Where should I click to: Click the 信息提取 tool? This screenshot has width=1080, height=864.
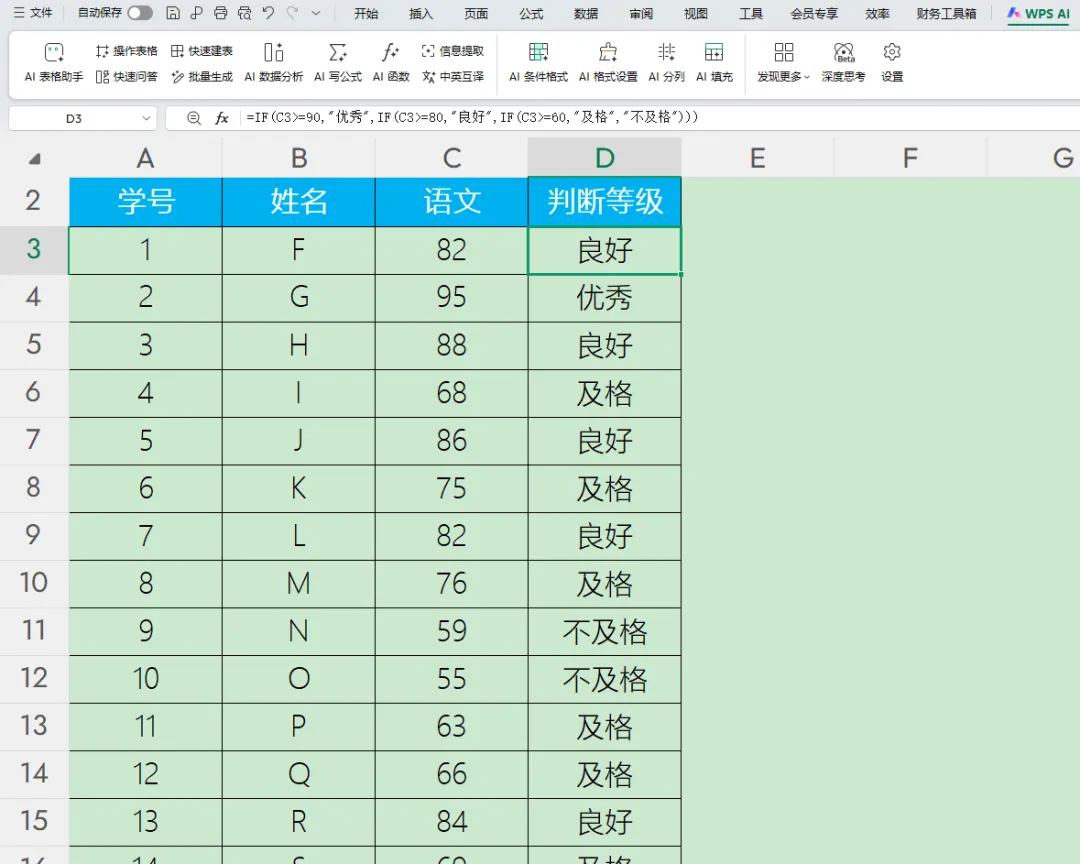453,51
